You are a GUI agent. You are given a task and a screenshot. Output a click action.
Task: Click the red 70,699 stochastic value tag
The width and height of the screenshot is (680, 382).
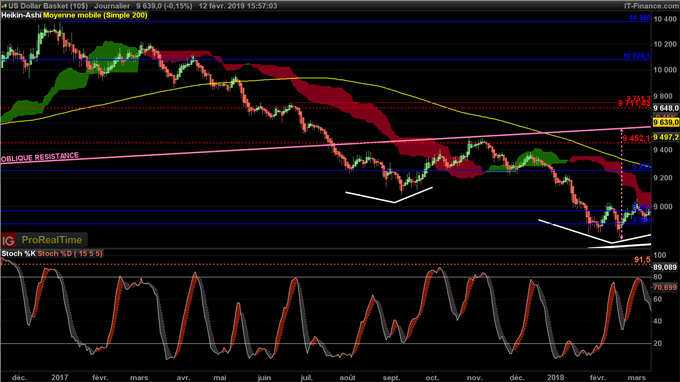pyautogui.click(x=665, y=287)
